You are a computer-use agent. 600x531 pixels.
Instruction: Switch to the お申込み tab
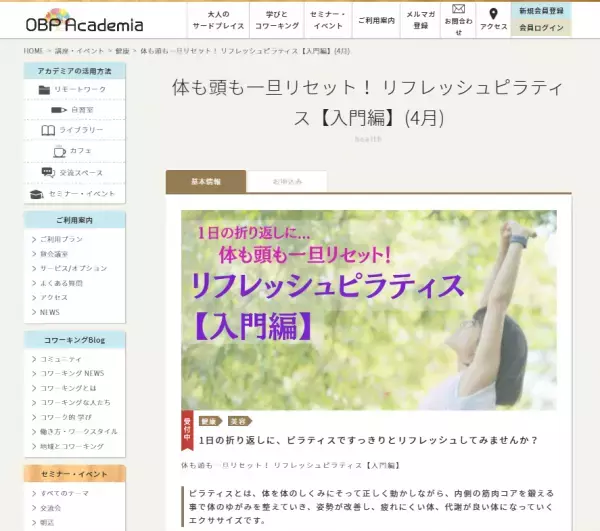pos(287,182)
